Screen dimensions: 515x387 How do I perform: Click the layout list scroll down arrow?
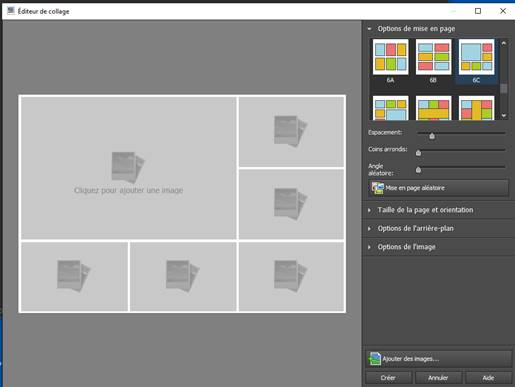(x=504, y=115)
